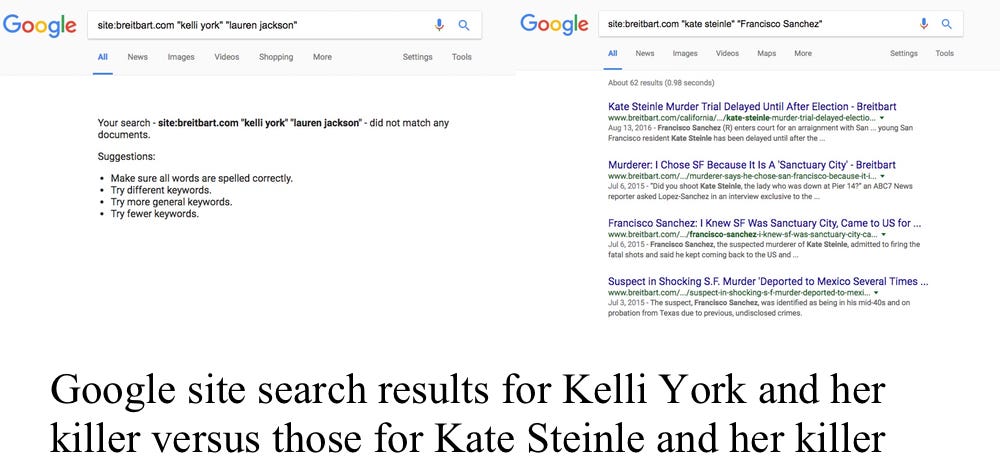Click the magnifier search icon in left search box

464,26
